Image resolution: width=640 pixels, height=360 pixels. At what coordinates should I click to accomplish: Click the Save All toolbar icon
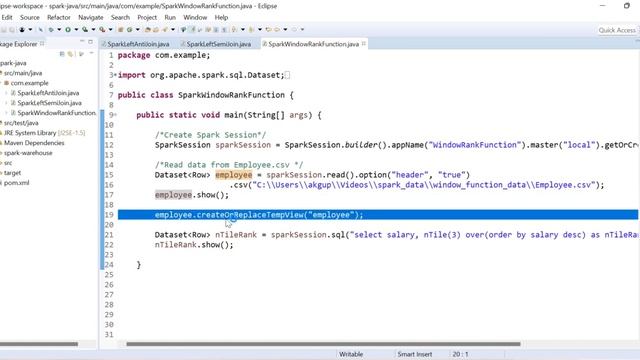click(x=12, y=29)
